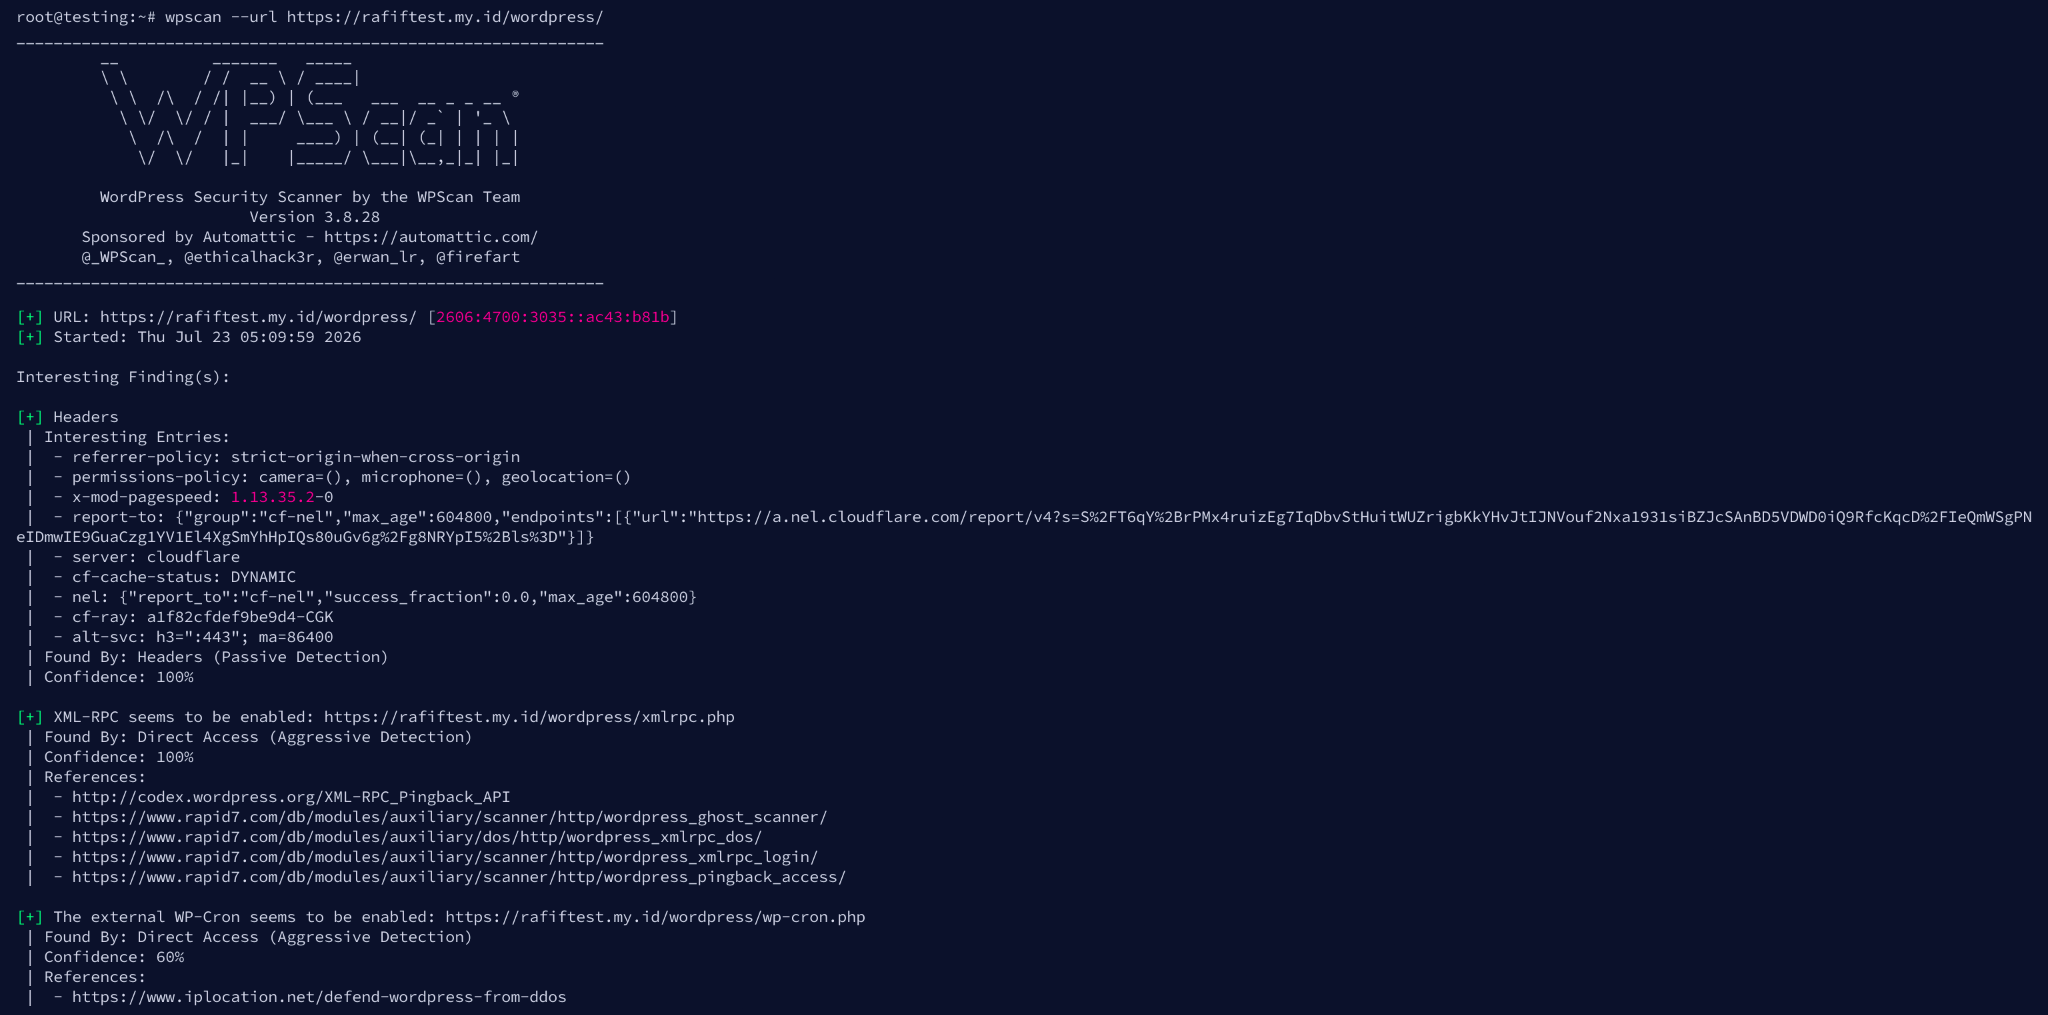Image resolution: width=2048 pixels, height=1015 pixels.
Task: Click the @firefart handle
Action: tap(478, 257)
